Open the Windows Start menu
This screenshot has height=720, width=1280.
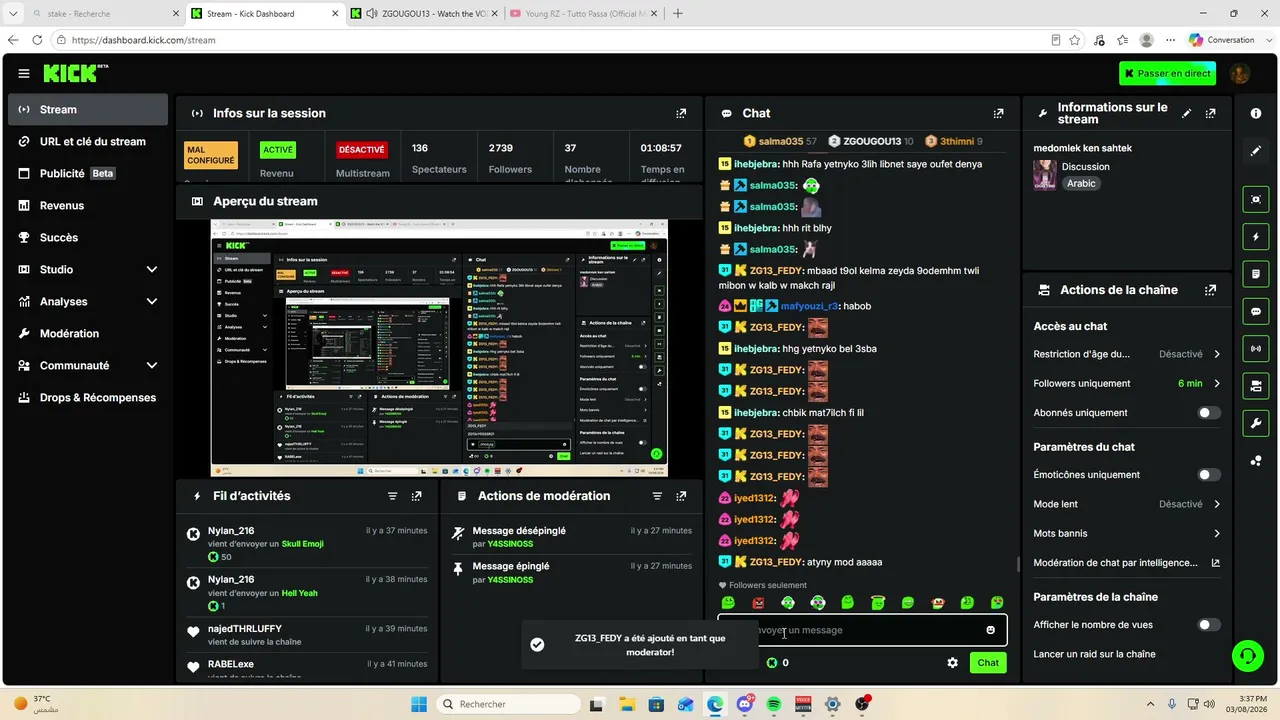[419, 704]
